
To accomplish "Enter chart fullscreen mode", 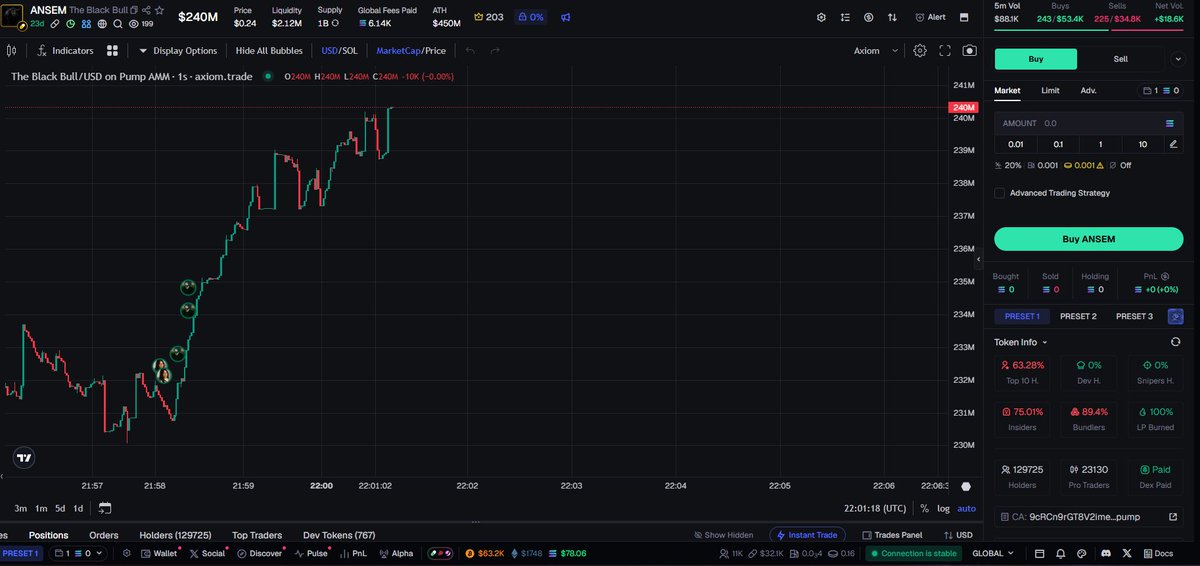I will click(945, 51).
